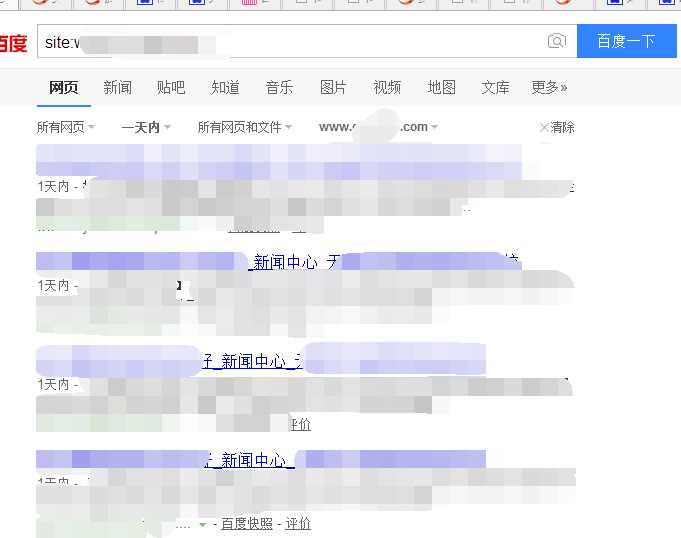Switch to the 新闻 tab
681x538 pixels.
point(118,88)
